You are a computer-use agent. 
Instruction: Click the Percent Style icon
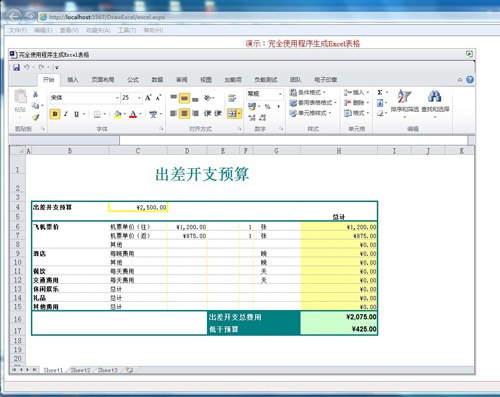point(267,107)
